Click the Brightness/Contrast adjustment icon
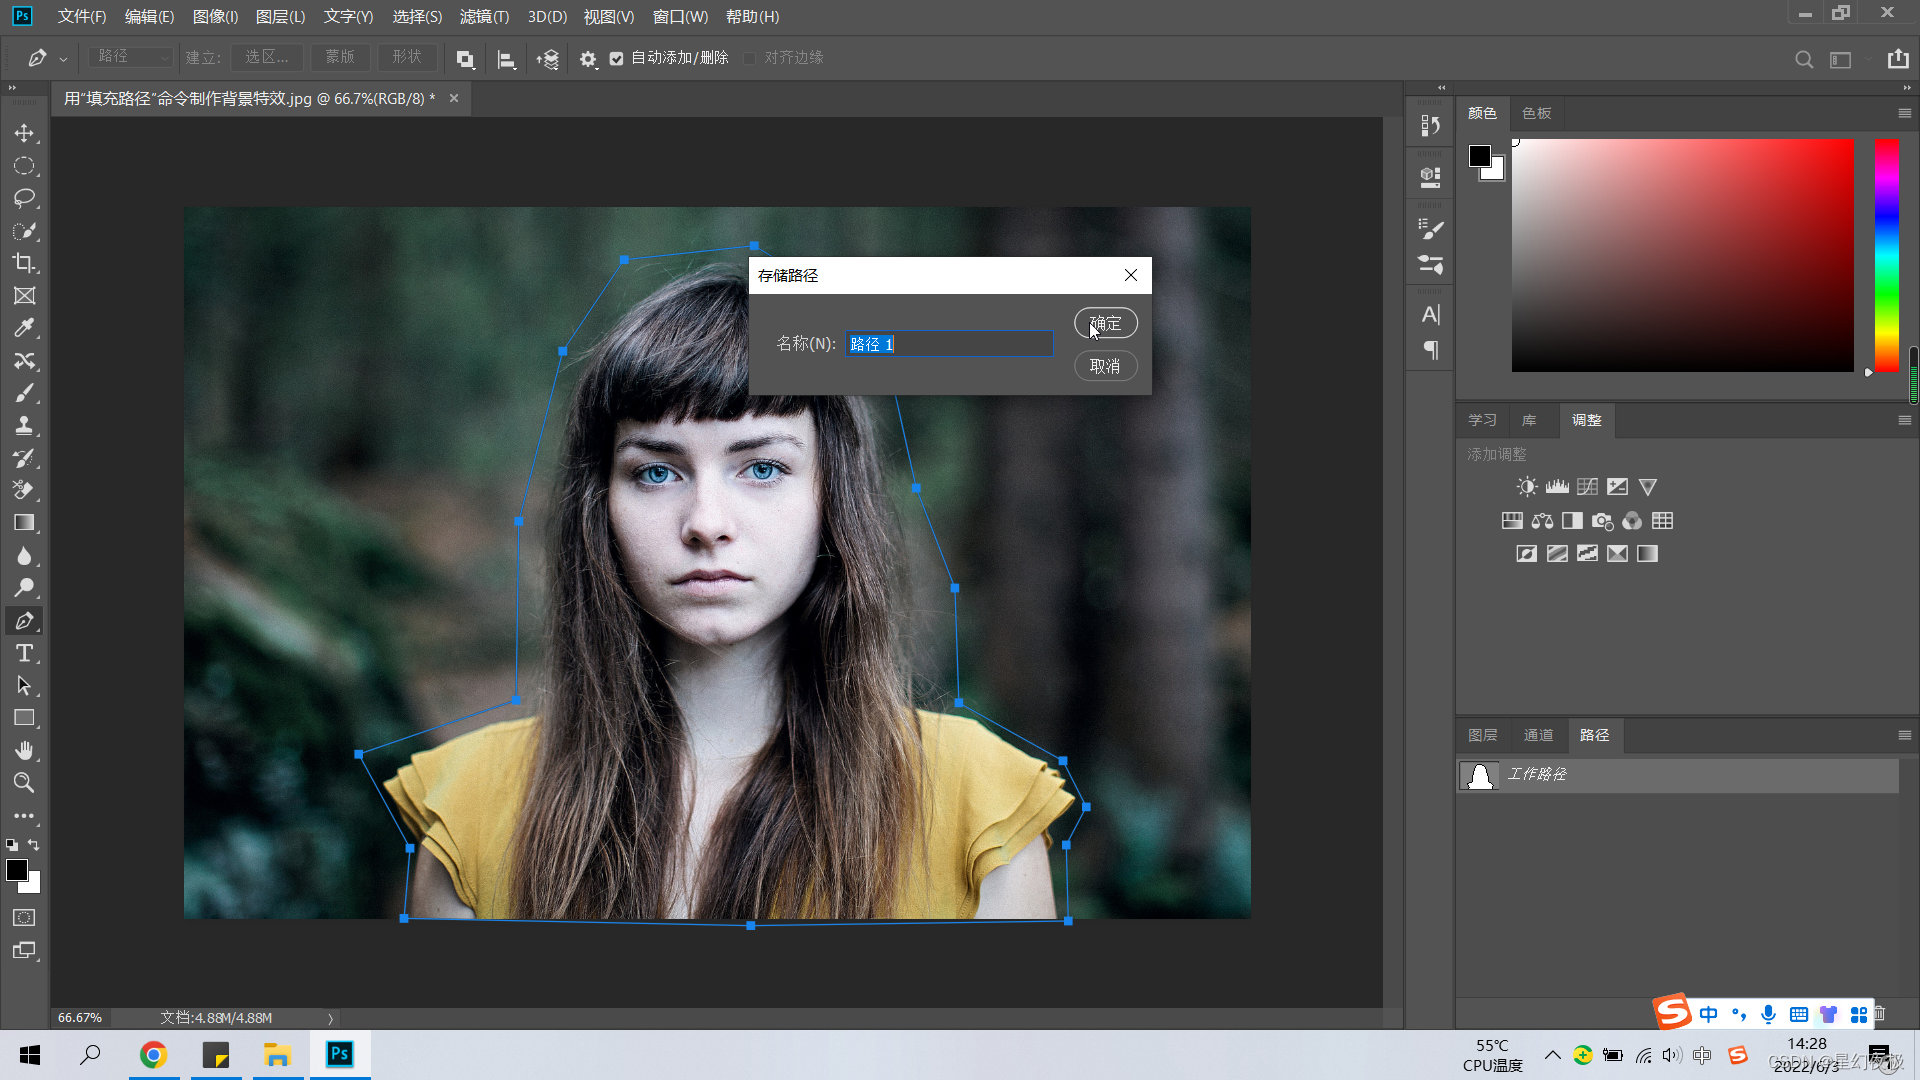Screen dimensions: 1920x1080 [x=1526, y=487]
